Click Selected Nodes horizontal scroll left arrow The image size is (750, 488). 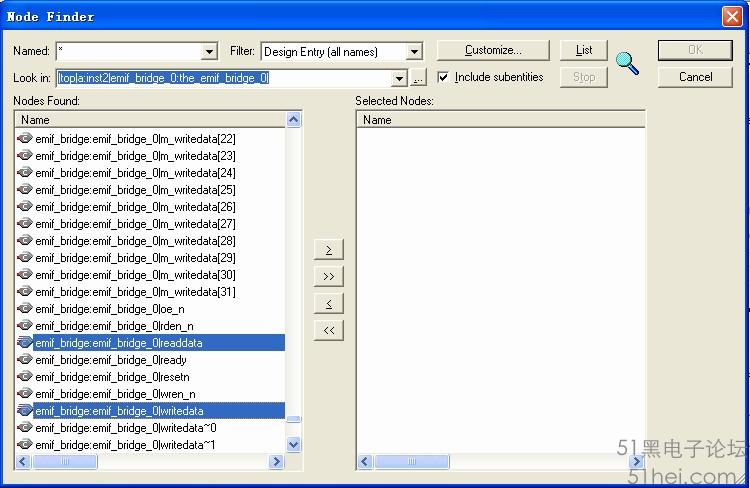tap(365, 461)
